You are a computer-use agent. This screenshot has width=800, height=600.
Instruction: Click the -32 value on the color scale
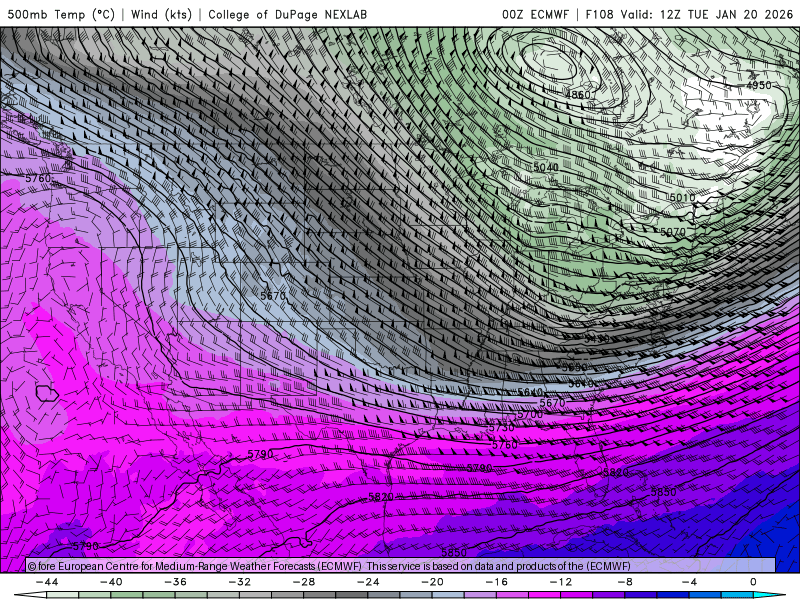pyautogui.click(x=240, y=582)
